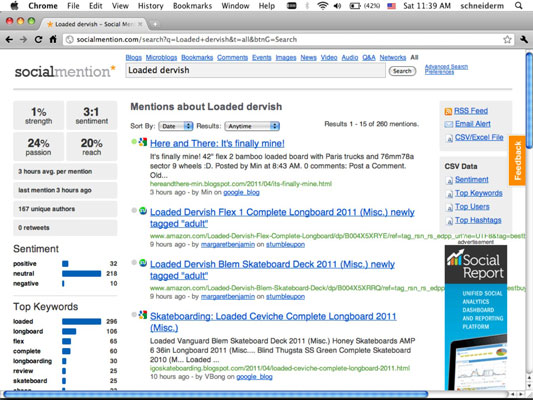Image resolution: width=533 pixels, height=400 pixels.
Task: Click the socialmention logo
Action: click(x=65, y=71)
